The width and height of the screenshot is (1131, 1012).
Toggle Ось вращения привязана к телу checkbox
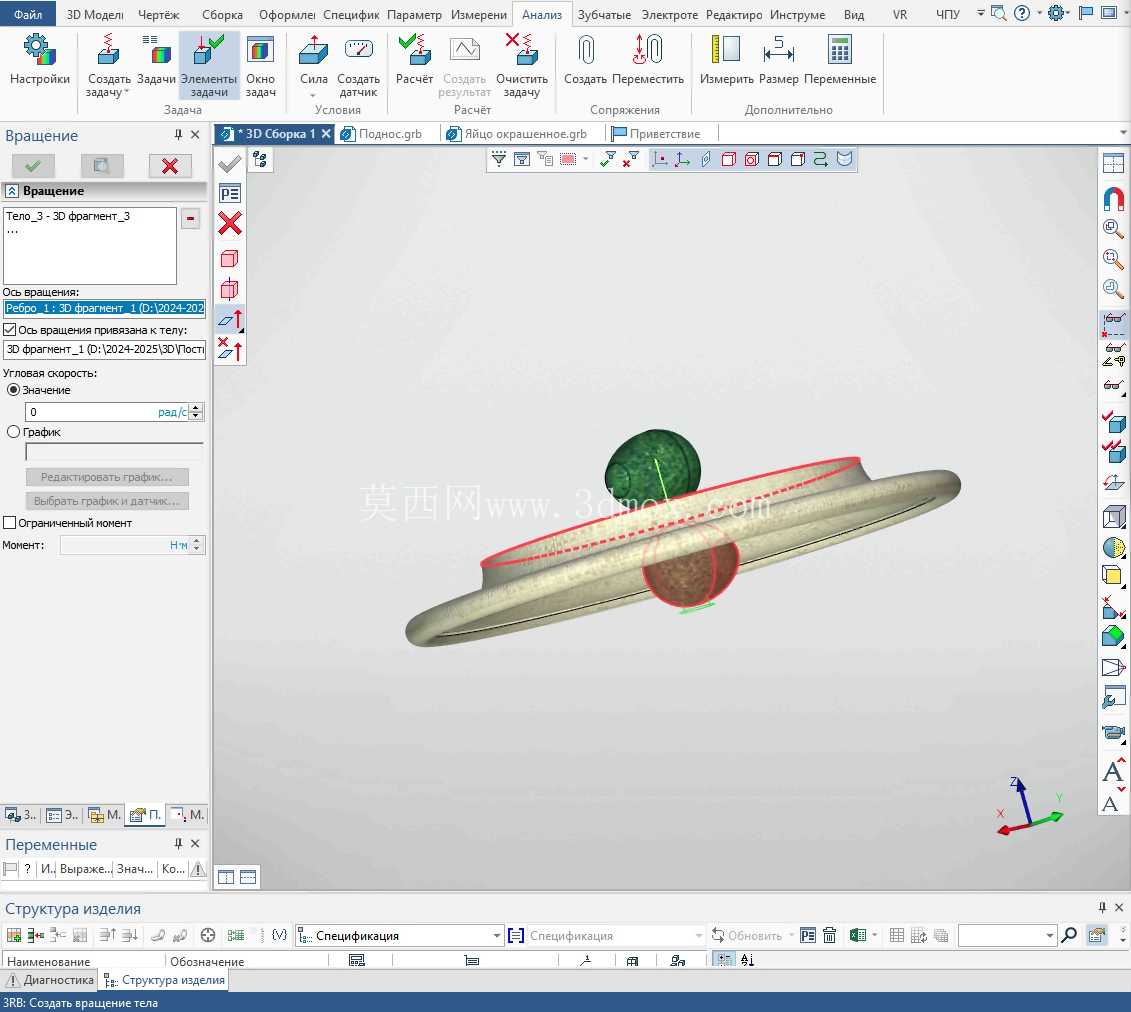pos(9,330)
